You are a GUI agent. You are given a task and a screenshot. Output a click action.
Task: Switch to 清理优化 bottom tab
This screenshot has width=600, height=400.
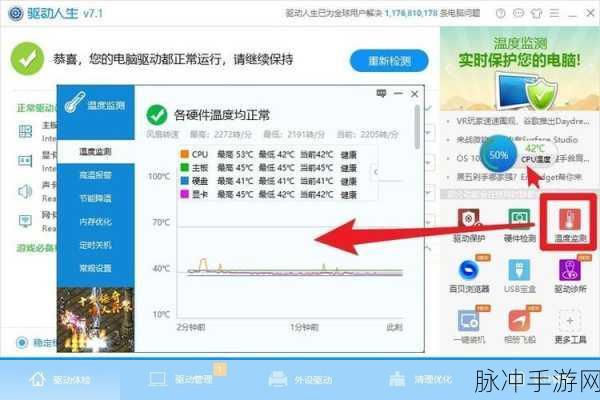[421, 380]
